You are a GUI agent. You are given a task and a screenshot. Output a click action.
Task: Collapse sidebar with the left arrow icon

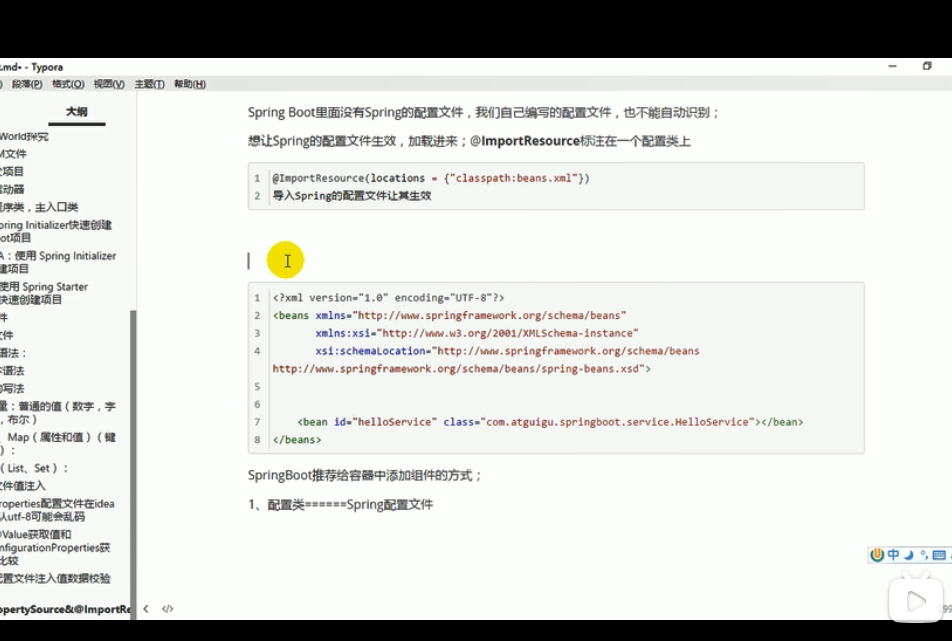pos(146,608)
